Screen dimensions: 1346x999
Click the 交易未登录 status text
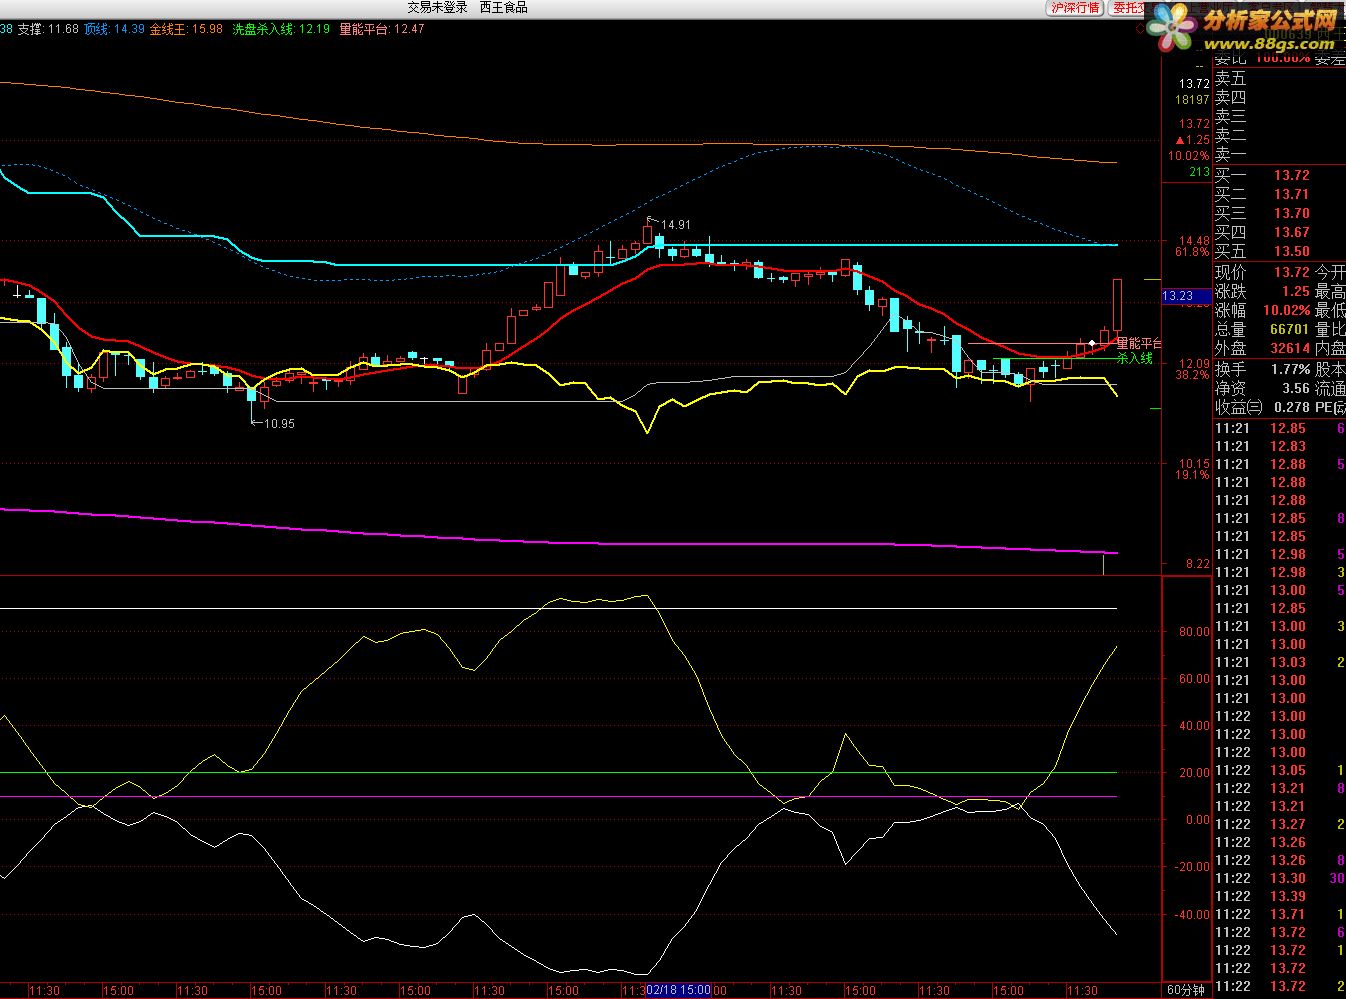[437, 8]
